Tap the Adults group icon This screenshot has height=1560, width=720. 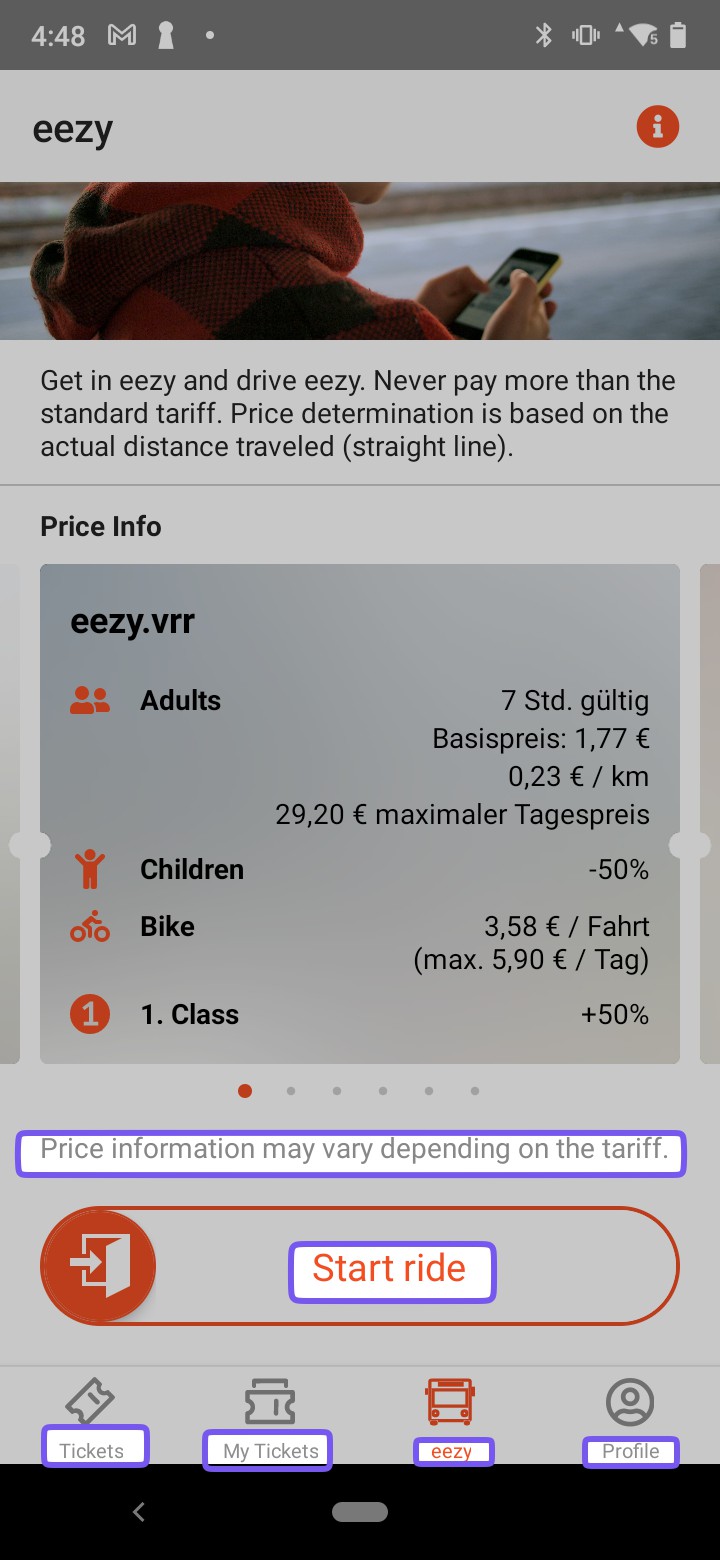click(x=90, y=701)
